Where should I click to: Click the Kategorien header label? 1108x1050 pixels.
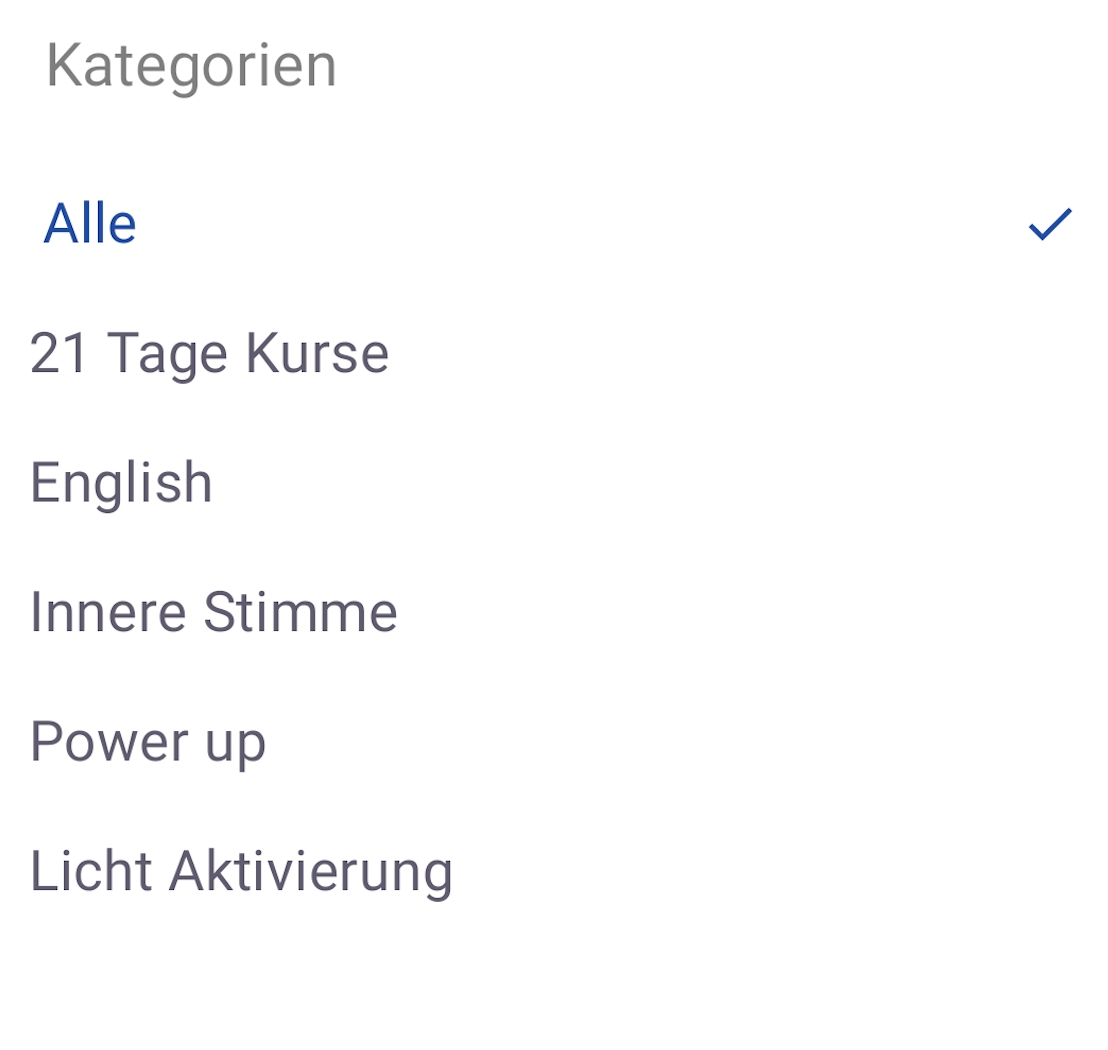[x=191, y=66]
